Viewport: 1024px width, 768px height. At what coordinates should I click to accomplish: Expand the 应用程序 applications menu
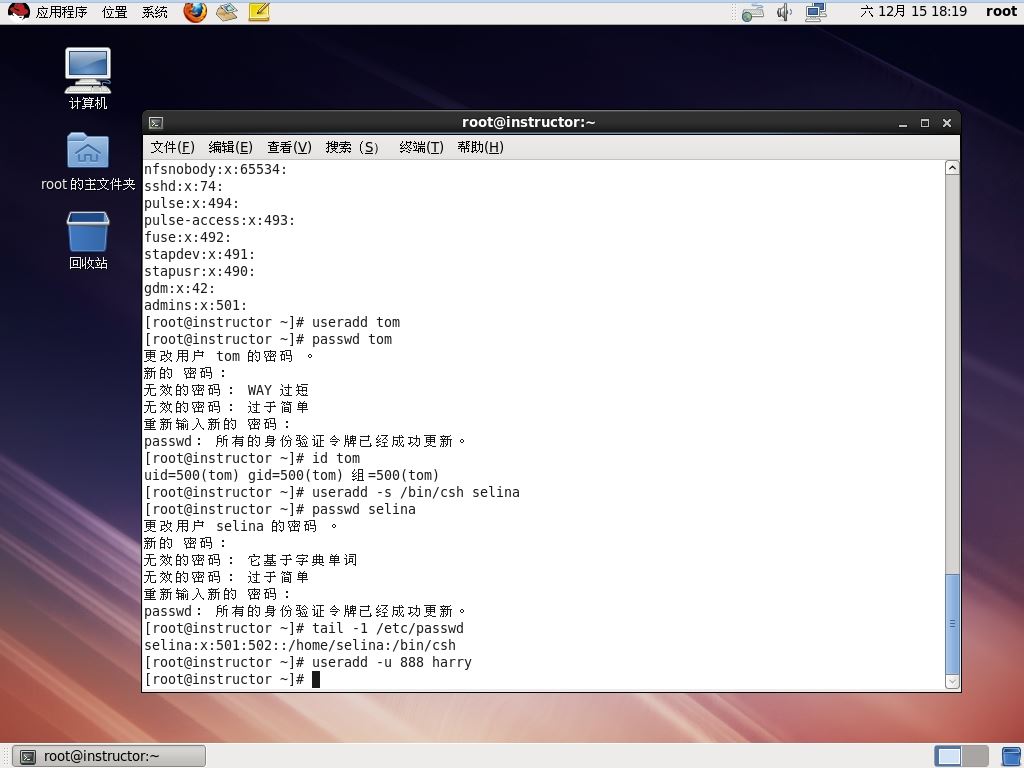(61, 12)
